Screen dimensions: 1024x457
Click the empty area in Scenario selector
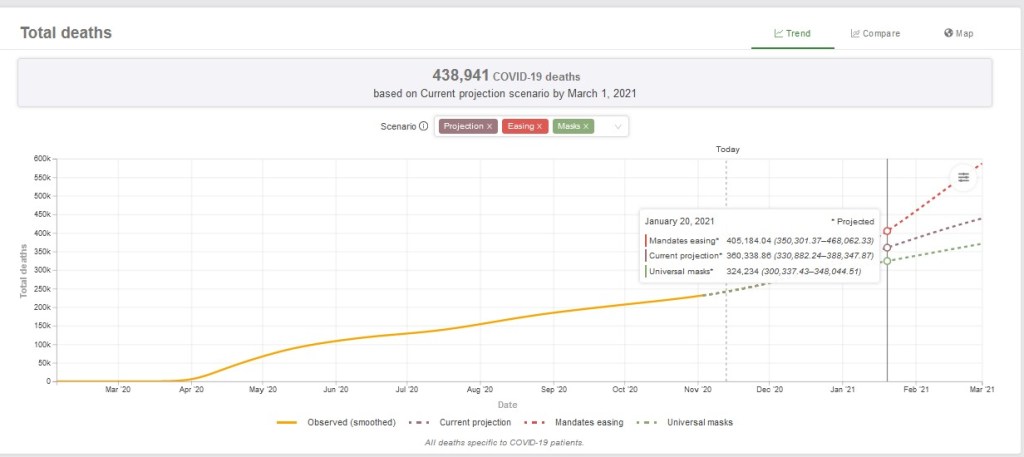click(x=603, y=127)
